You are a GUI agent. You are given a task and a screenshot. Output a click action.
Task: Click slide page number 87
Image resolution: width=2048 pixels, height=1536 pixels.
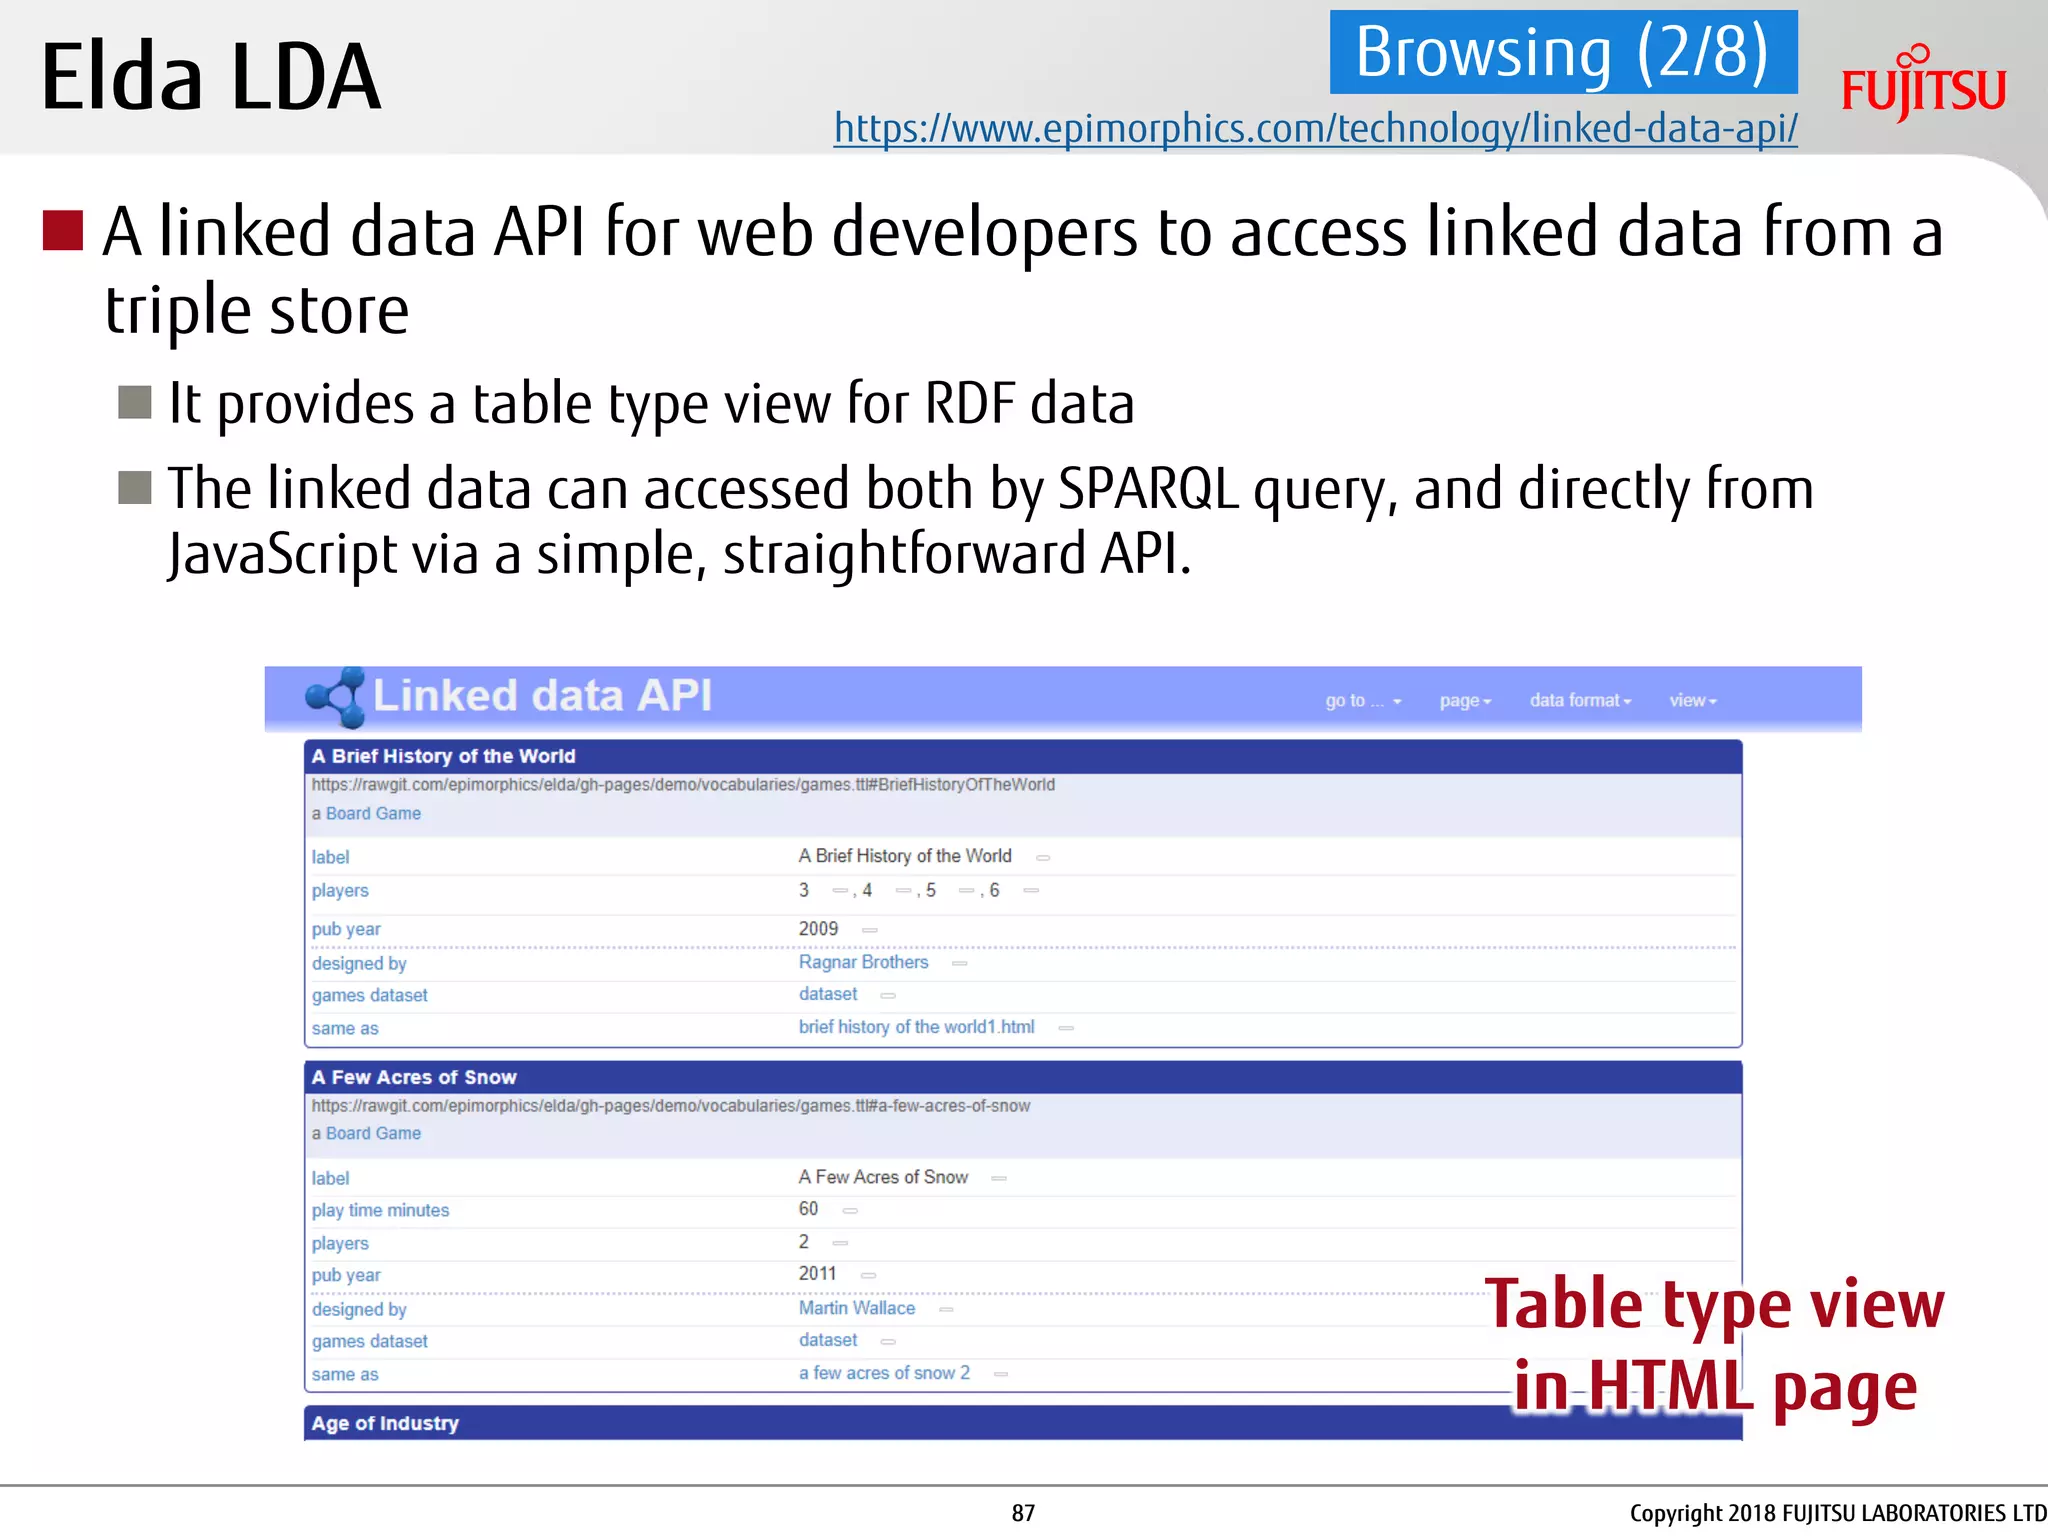click(1023, 1513)
